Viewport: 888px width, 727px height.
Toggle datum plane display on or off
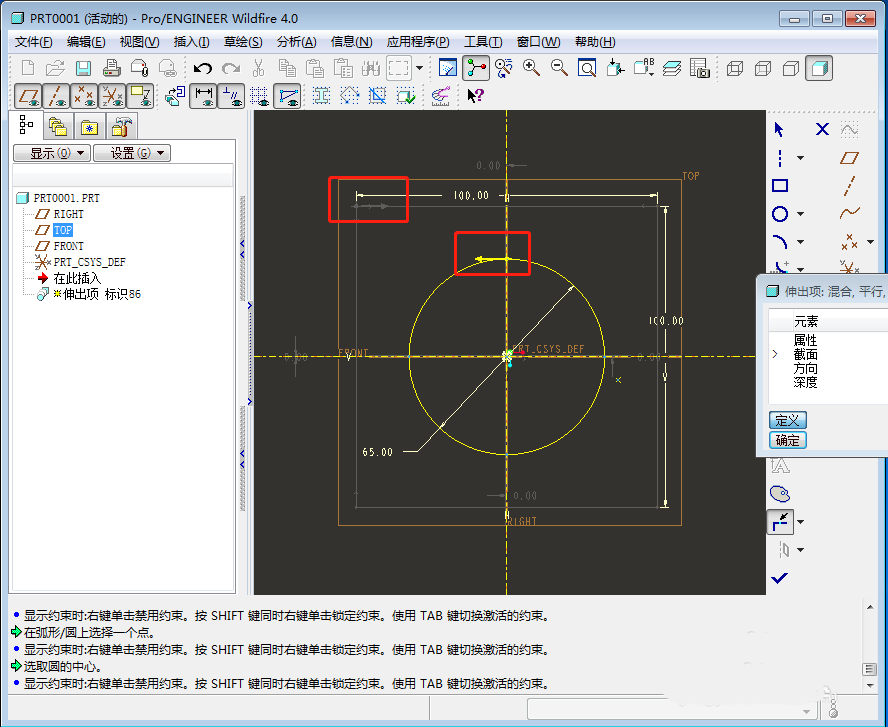27,96
